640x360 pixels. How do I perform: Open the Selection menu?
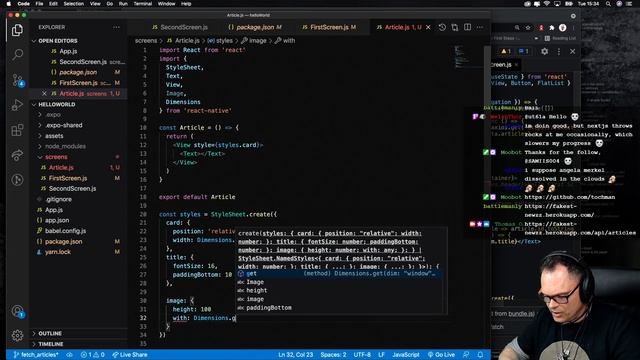(x=73, y=4)
